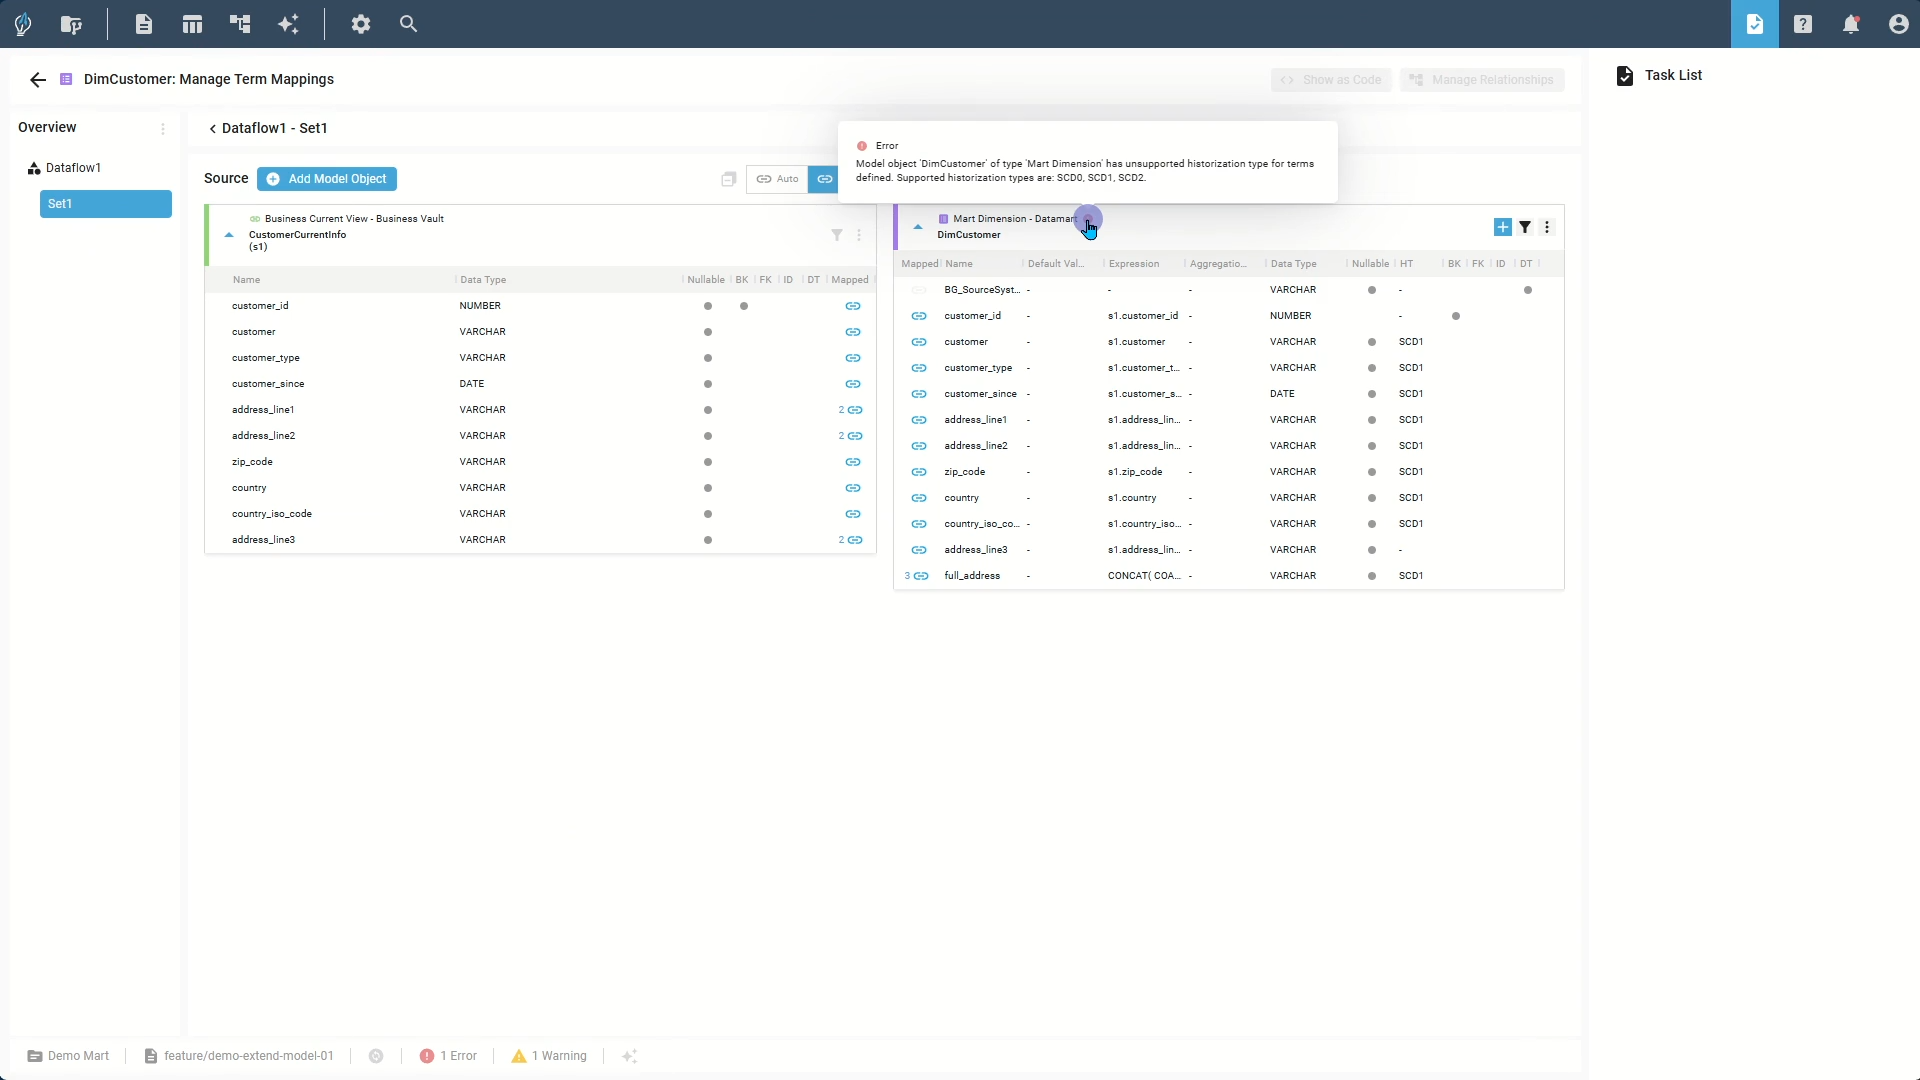
Task: Toggle Nullable dot for target BG_SourceSystem row
Action: (1372, 290)
